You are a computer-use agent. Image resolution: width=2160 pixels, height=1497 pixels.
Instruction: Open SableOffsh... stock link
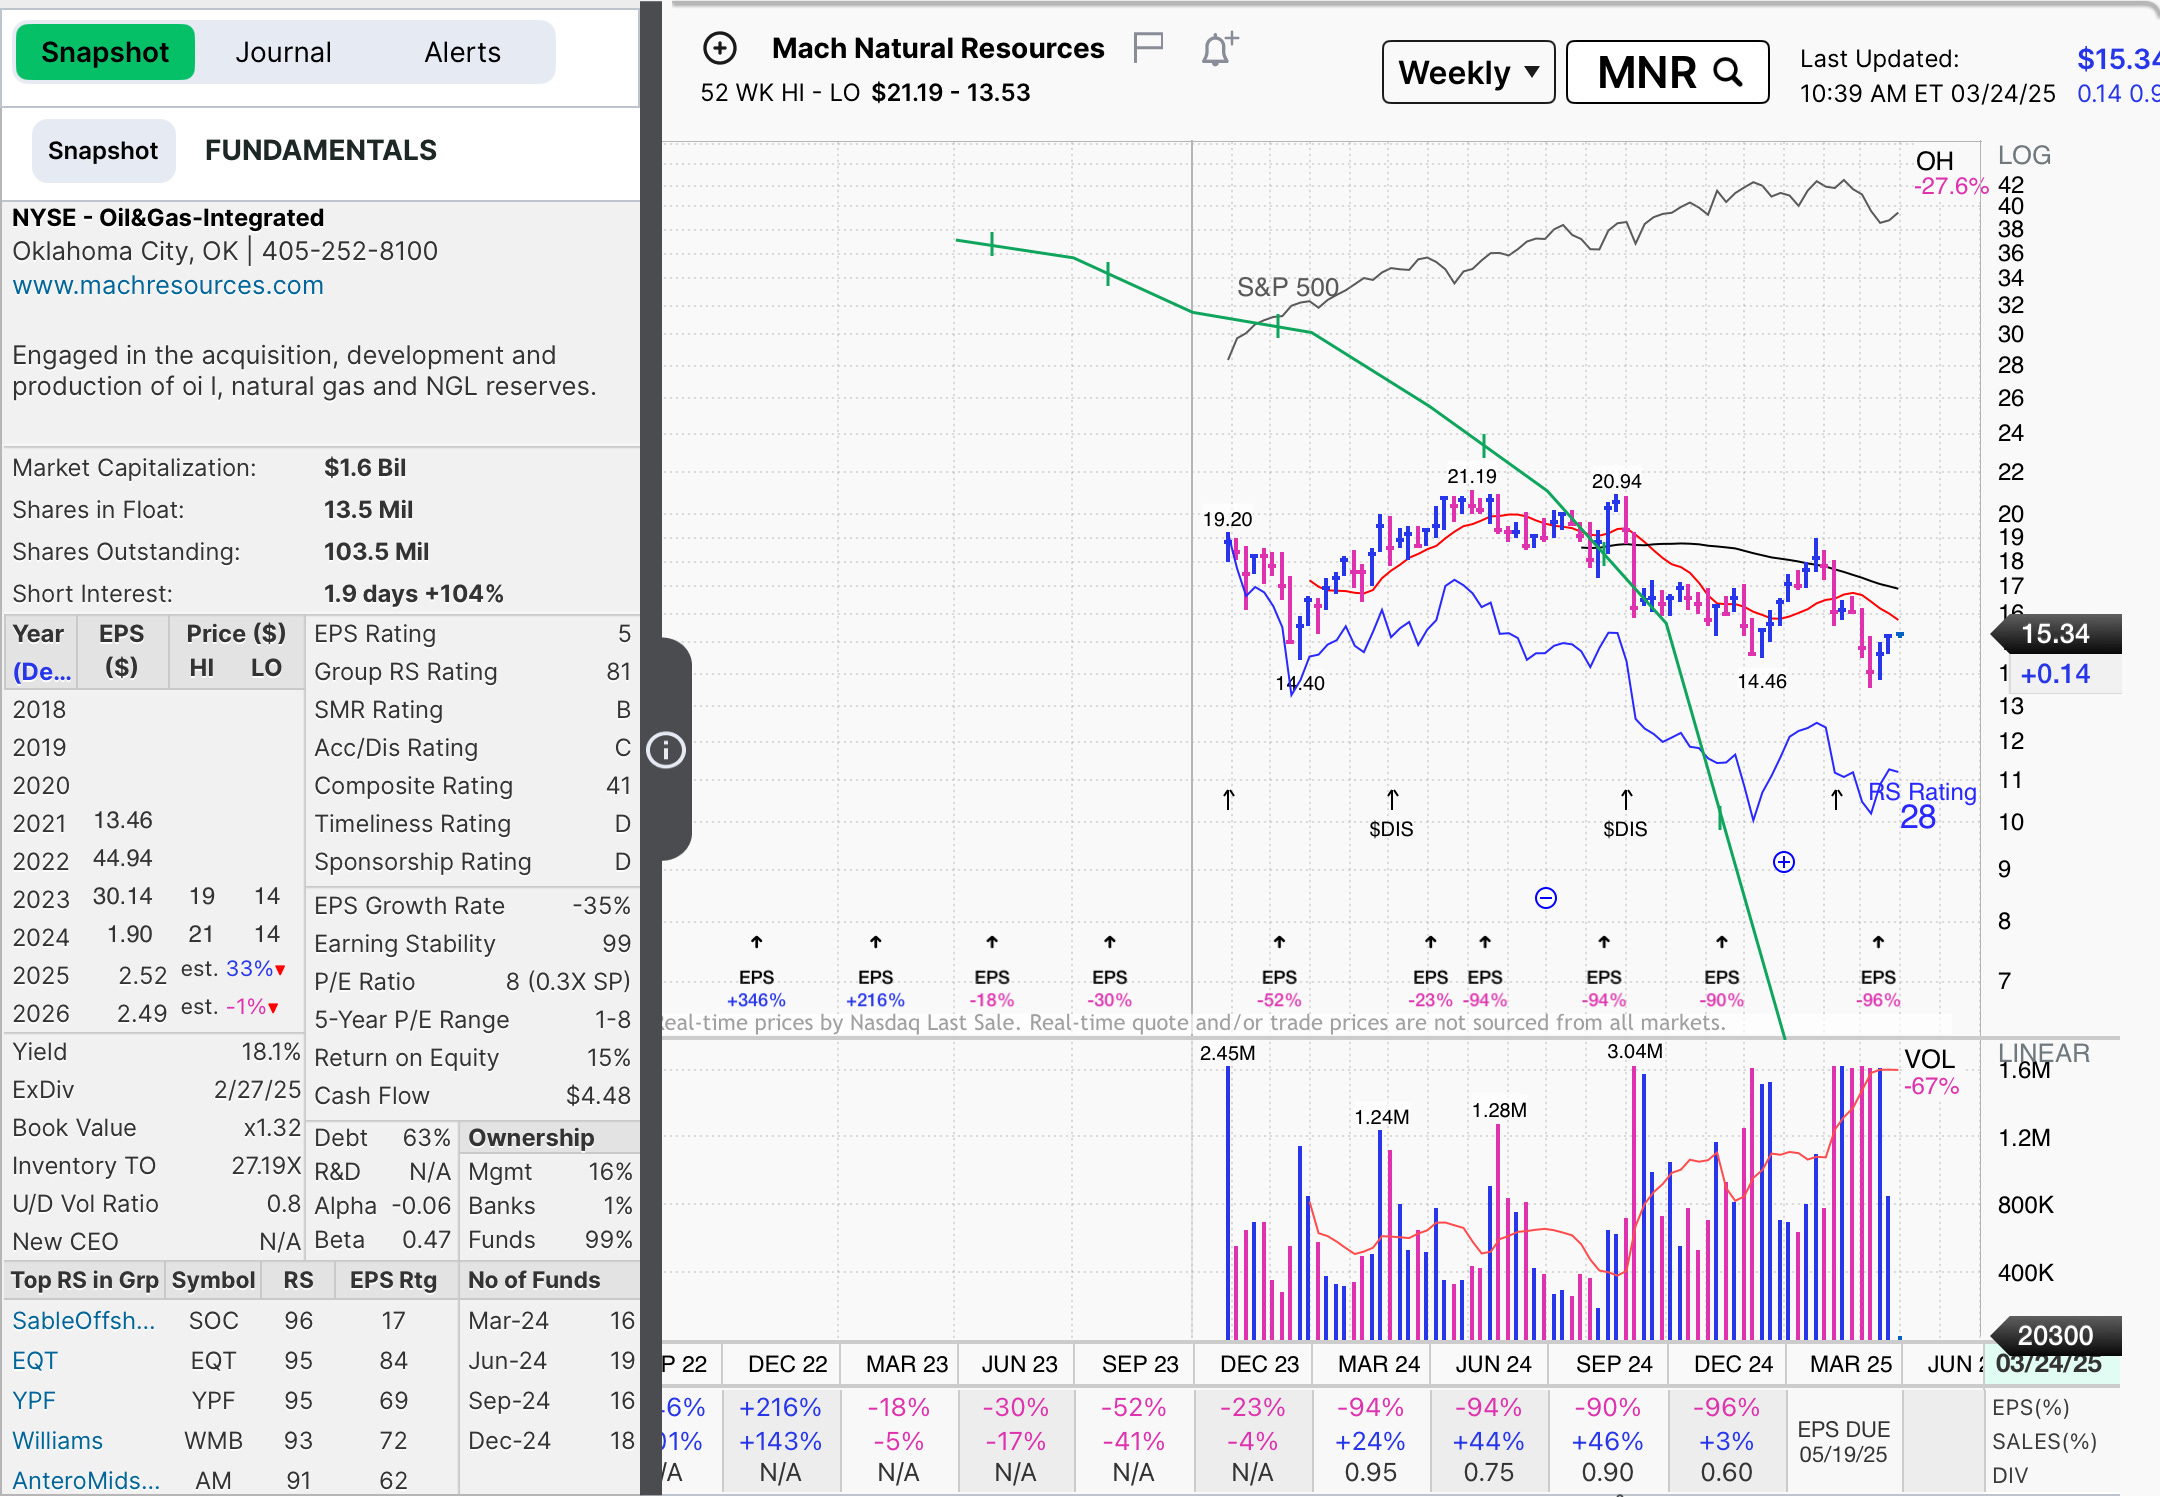tap(84, 1320)
